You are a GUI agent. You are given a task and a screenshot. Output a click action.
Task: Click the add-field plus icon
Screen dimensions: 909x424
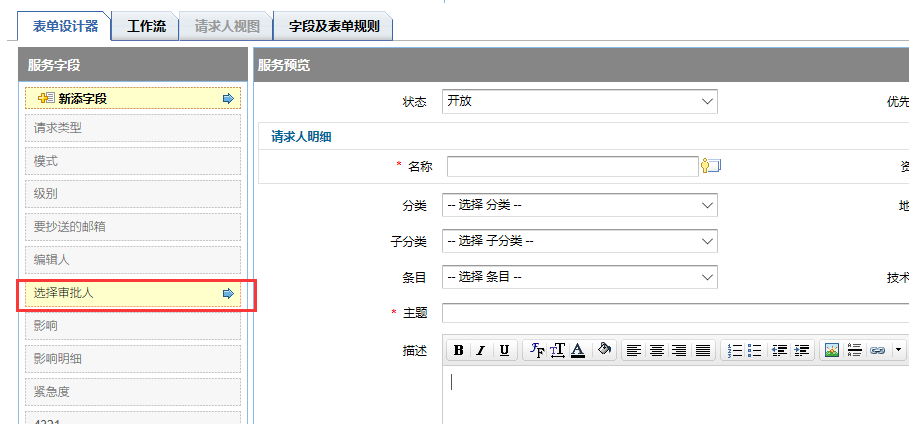[46, 98]
